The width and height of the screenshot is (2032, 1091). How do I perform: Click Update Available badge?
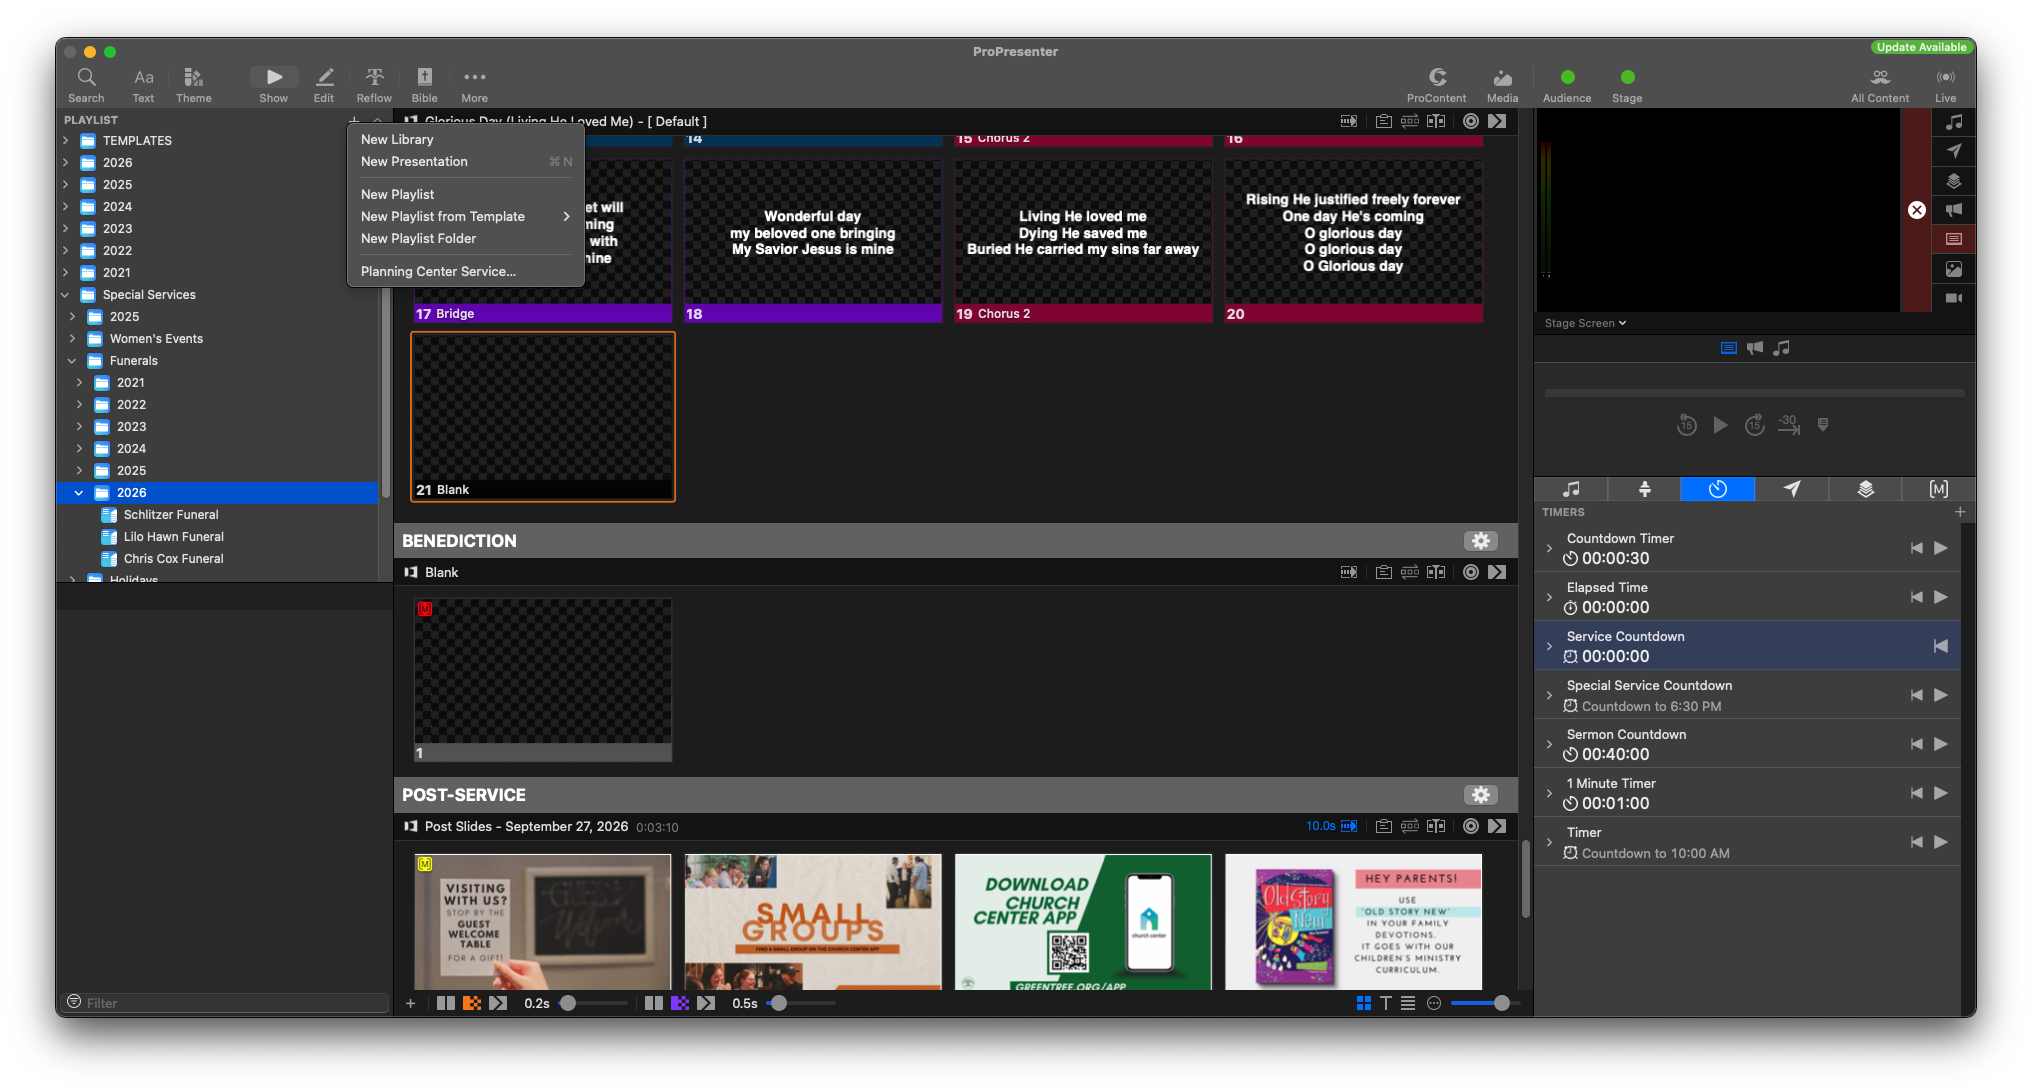click(1920, 47)
